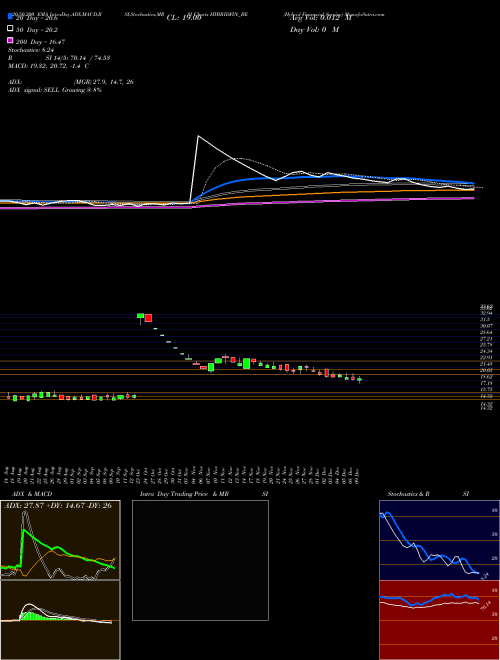
Task: Click the last green candlestick on the price chart
Action: [359, 380]
